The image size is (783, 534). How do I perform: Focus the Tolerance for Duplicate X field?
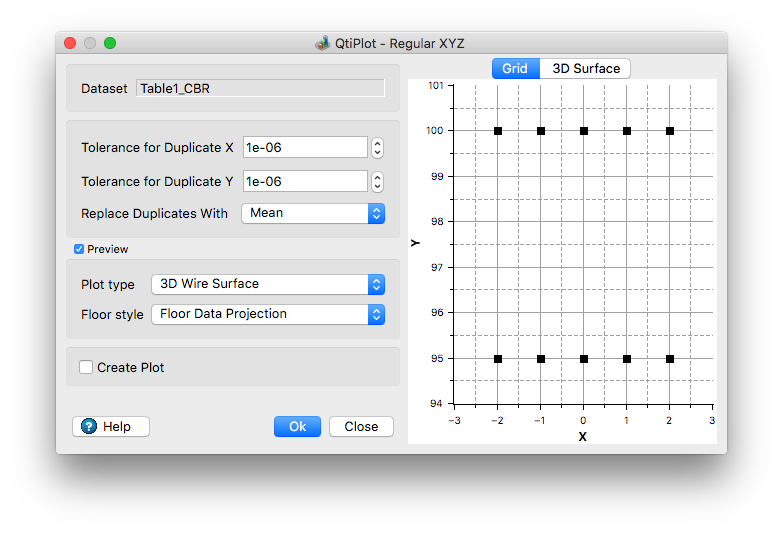click(x=304, y=147)
